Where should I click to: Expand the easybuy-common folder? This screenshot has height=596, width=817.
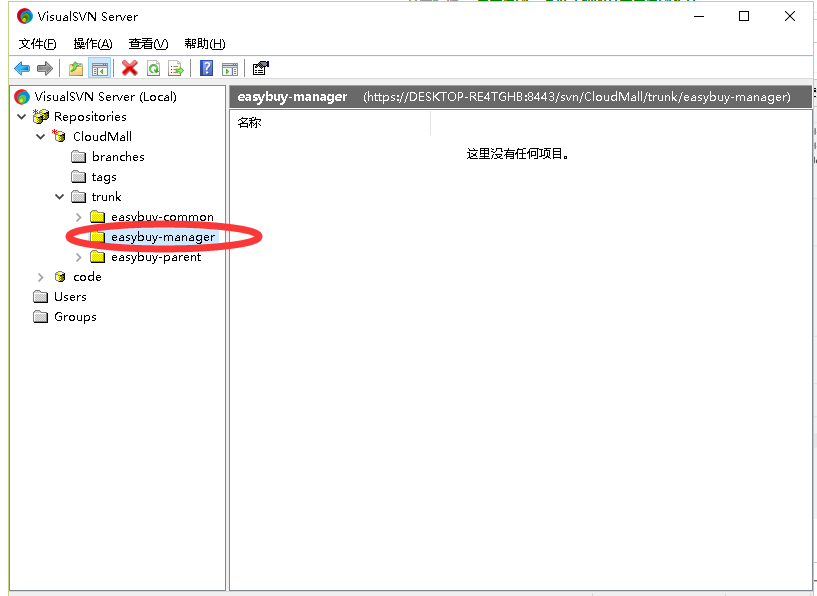pyautogui.click(x=79, y=217)
